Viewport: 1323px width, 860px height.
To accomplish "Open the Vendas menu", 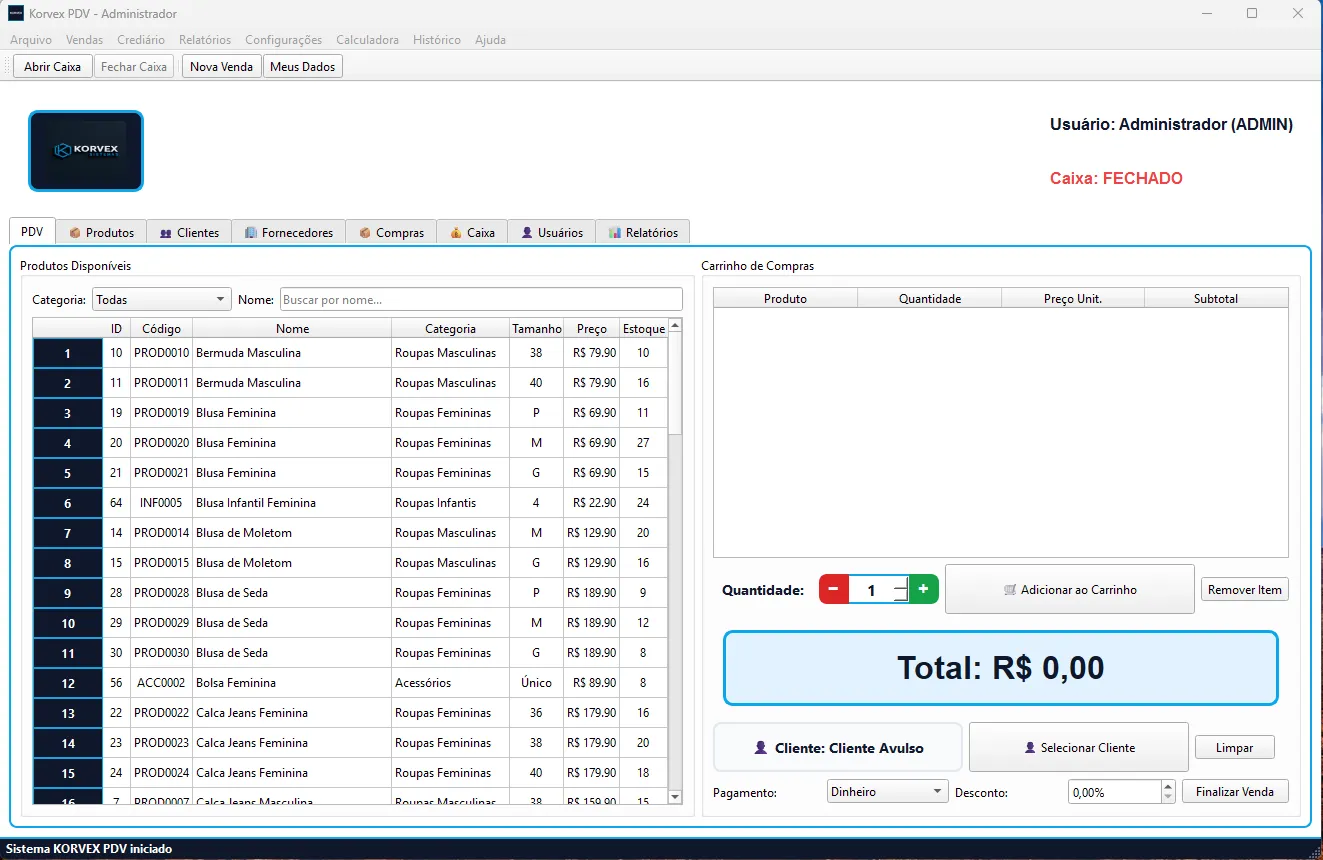I will (x=84, y=40).
